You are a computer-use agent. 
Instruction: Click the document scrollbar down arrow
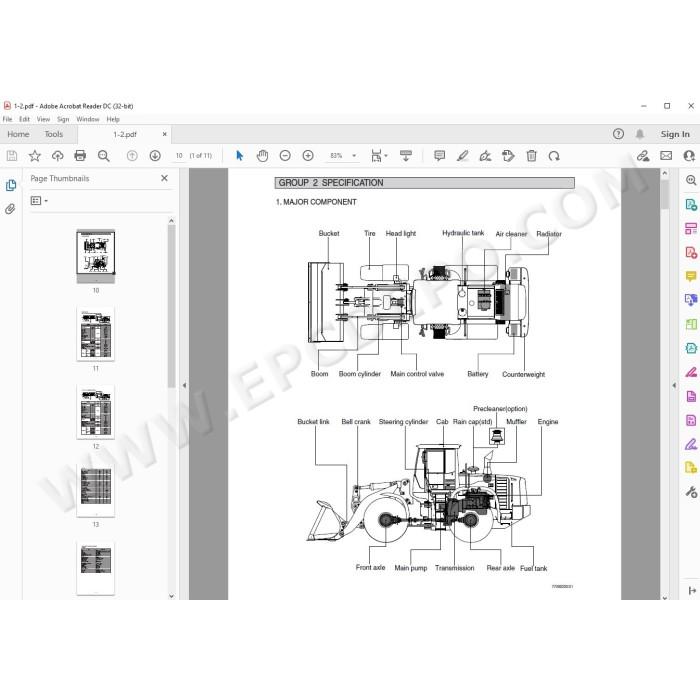(665, 597)
